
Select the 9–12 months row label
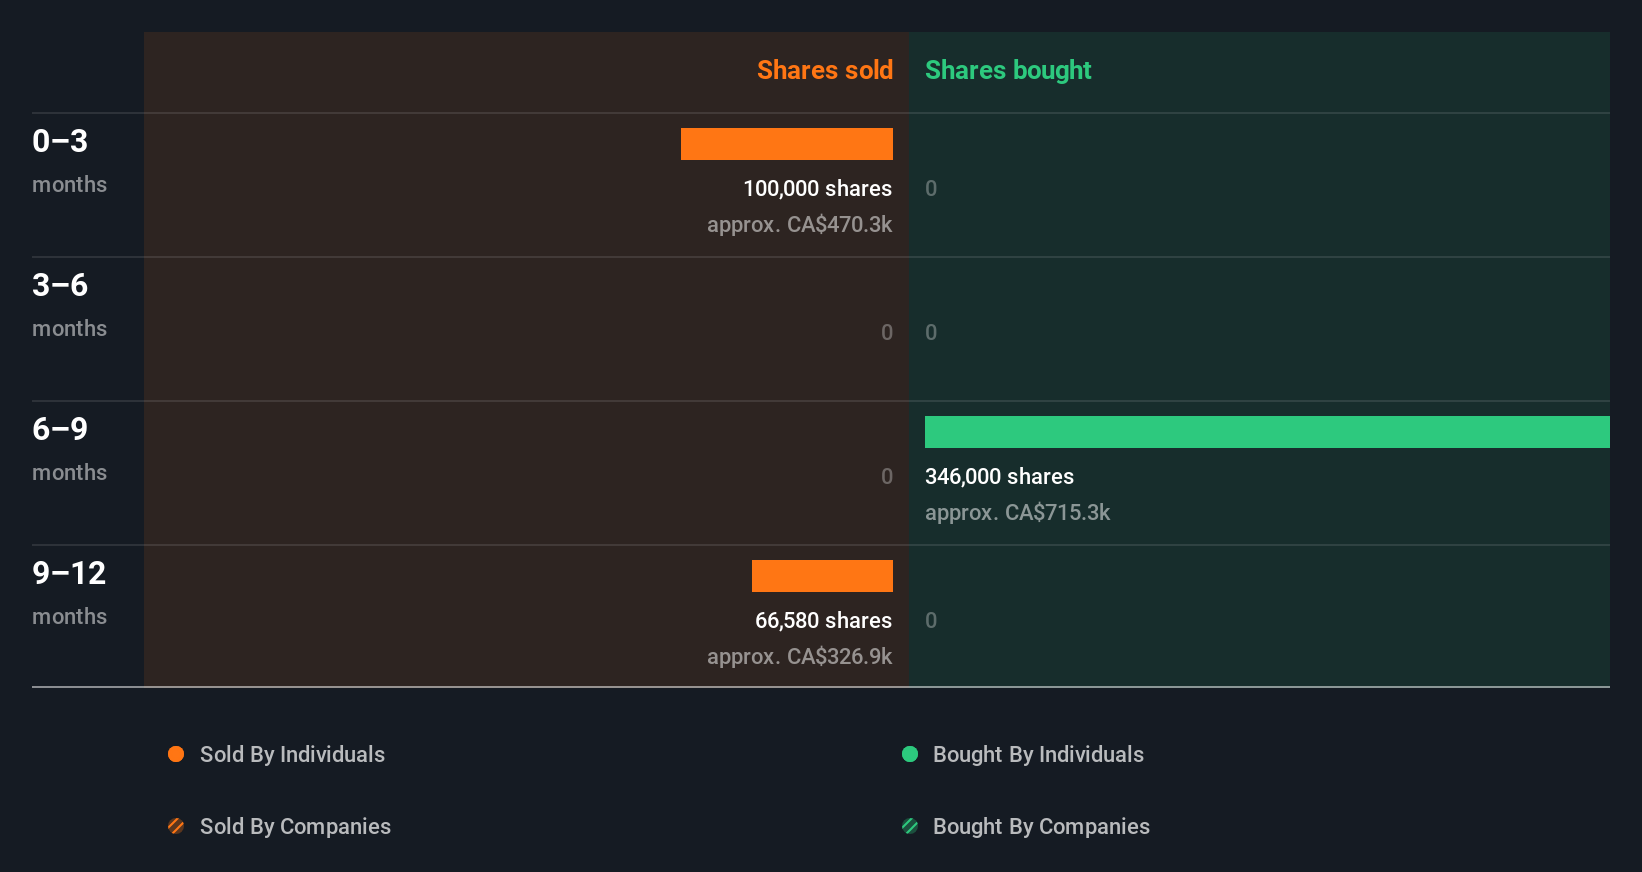click(69, 593)
